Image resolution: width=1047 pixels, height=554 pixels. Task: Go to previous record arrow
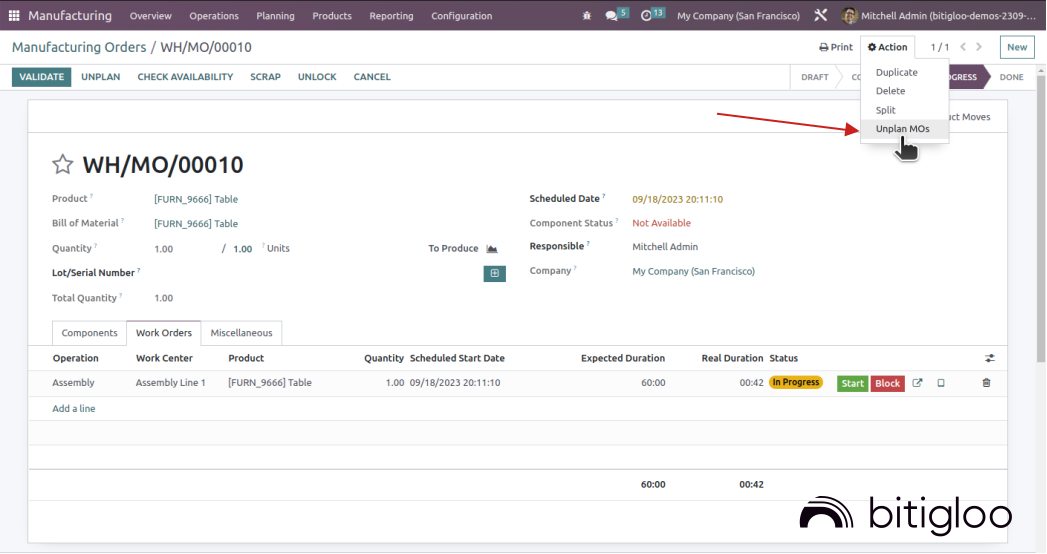pyautogui.click(x=963, y=47)
